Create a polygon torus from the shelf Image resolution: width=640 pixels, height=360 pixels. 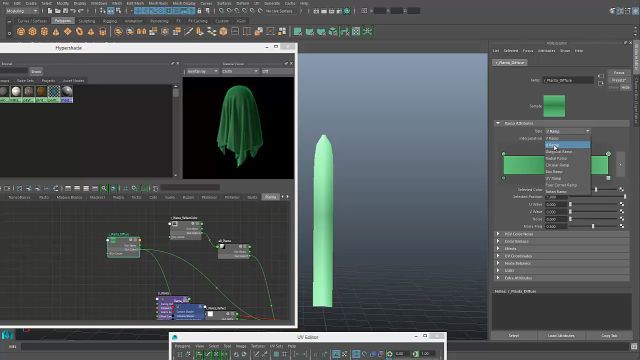(79, 31)
